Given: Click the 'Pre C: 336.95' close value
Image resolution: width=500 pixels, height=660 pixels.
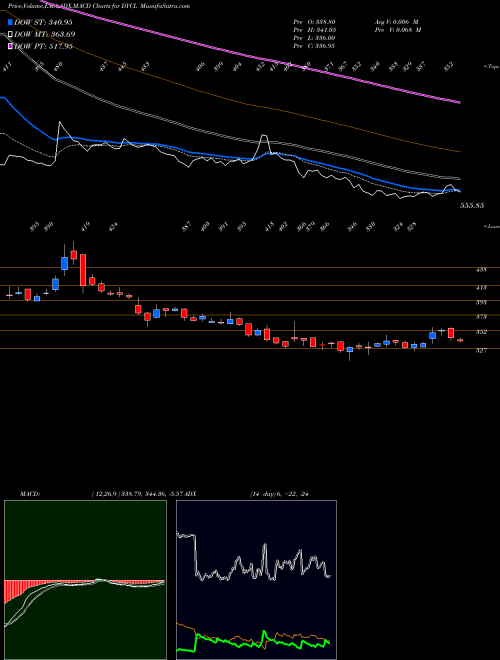Looking at the screenshot, I should tap(314, 46).
